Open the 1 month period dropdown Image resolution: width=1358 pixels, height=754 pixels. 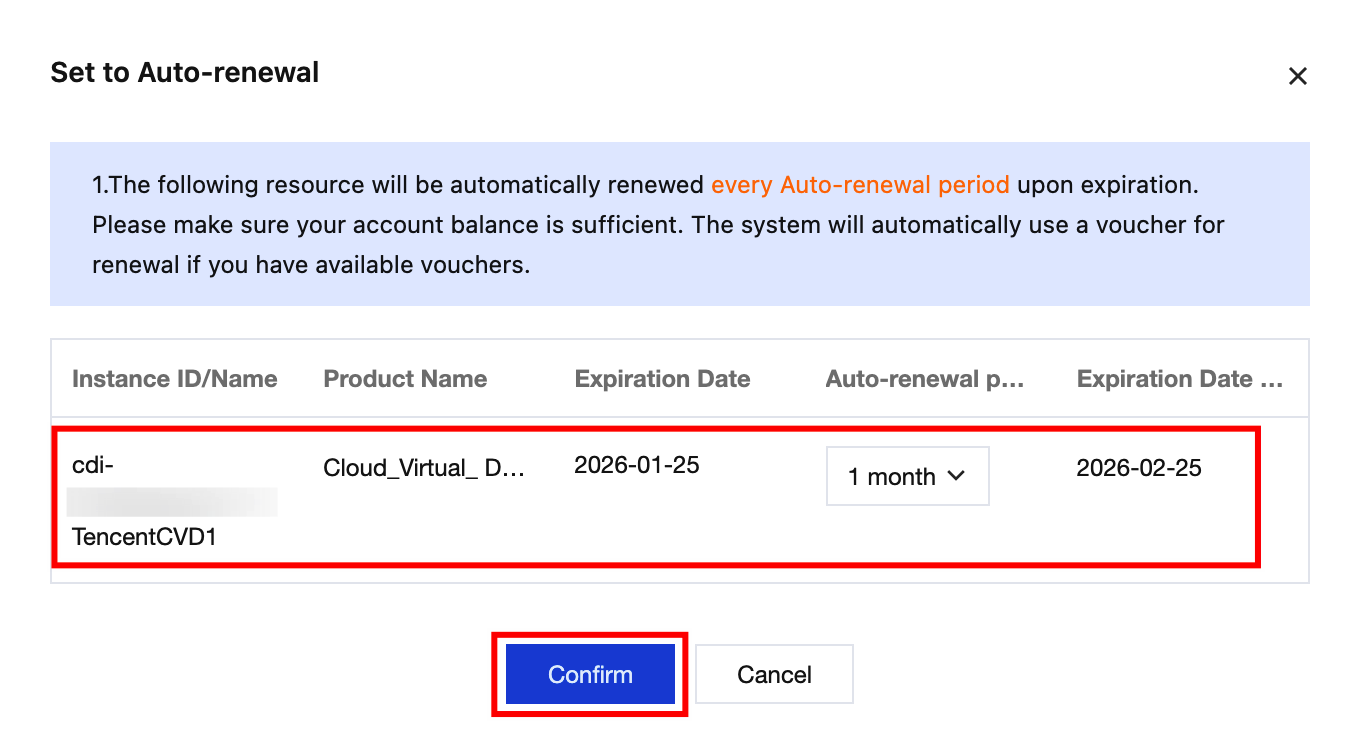pyautogui.click(x=906, y=477)
